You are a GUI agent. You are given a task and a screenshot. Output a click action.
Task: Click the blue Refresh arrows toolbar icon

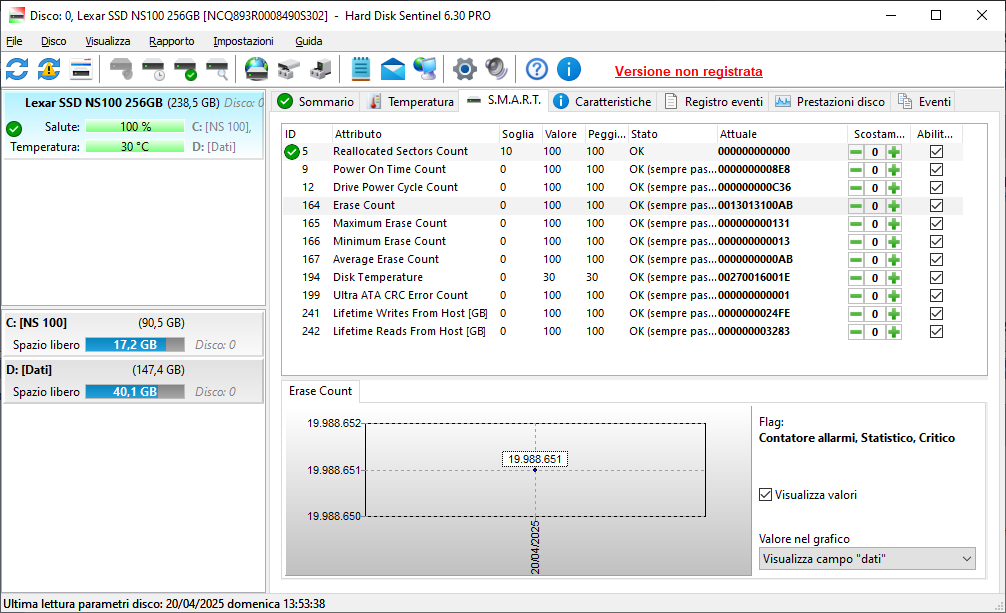pyautogui.click(x=17, y=69)
